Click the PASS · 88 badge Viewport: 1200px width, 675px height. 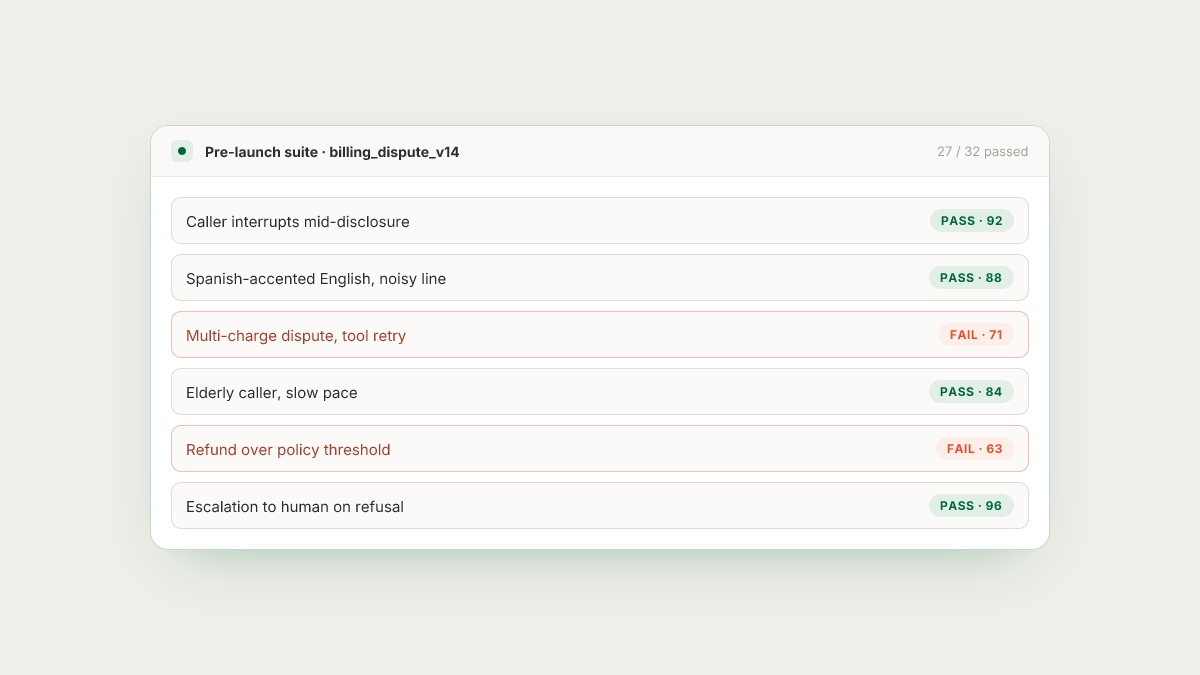click(x=971, y=278)
